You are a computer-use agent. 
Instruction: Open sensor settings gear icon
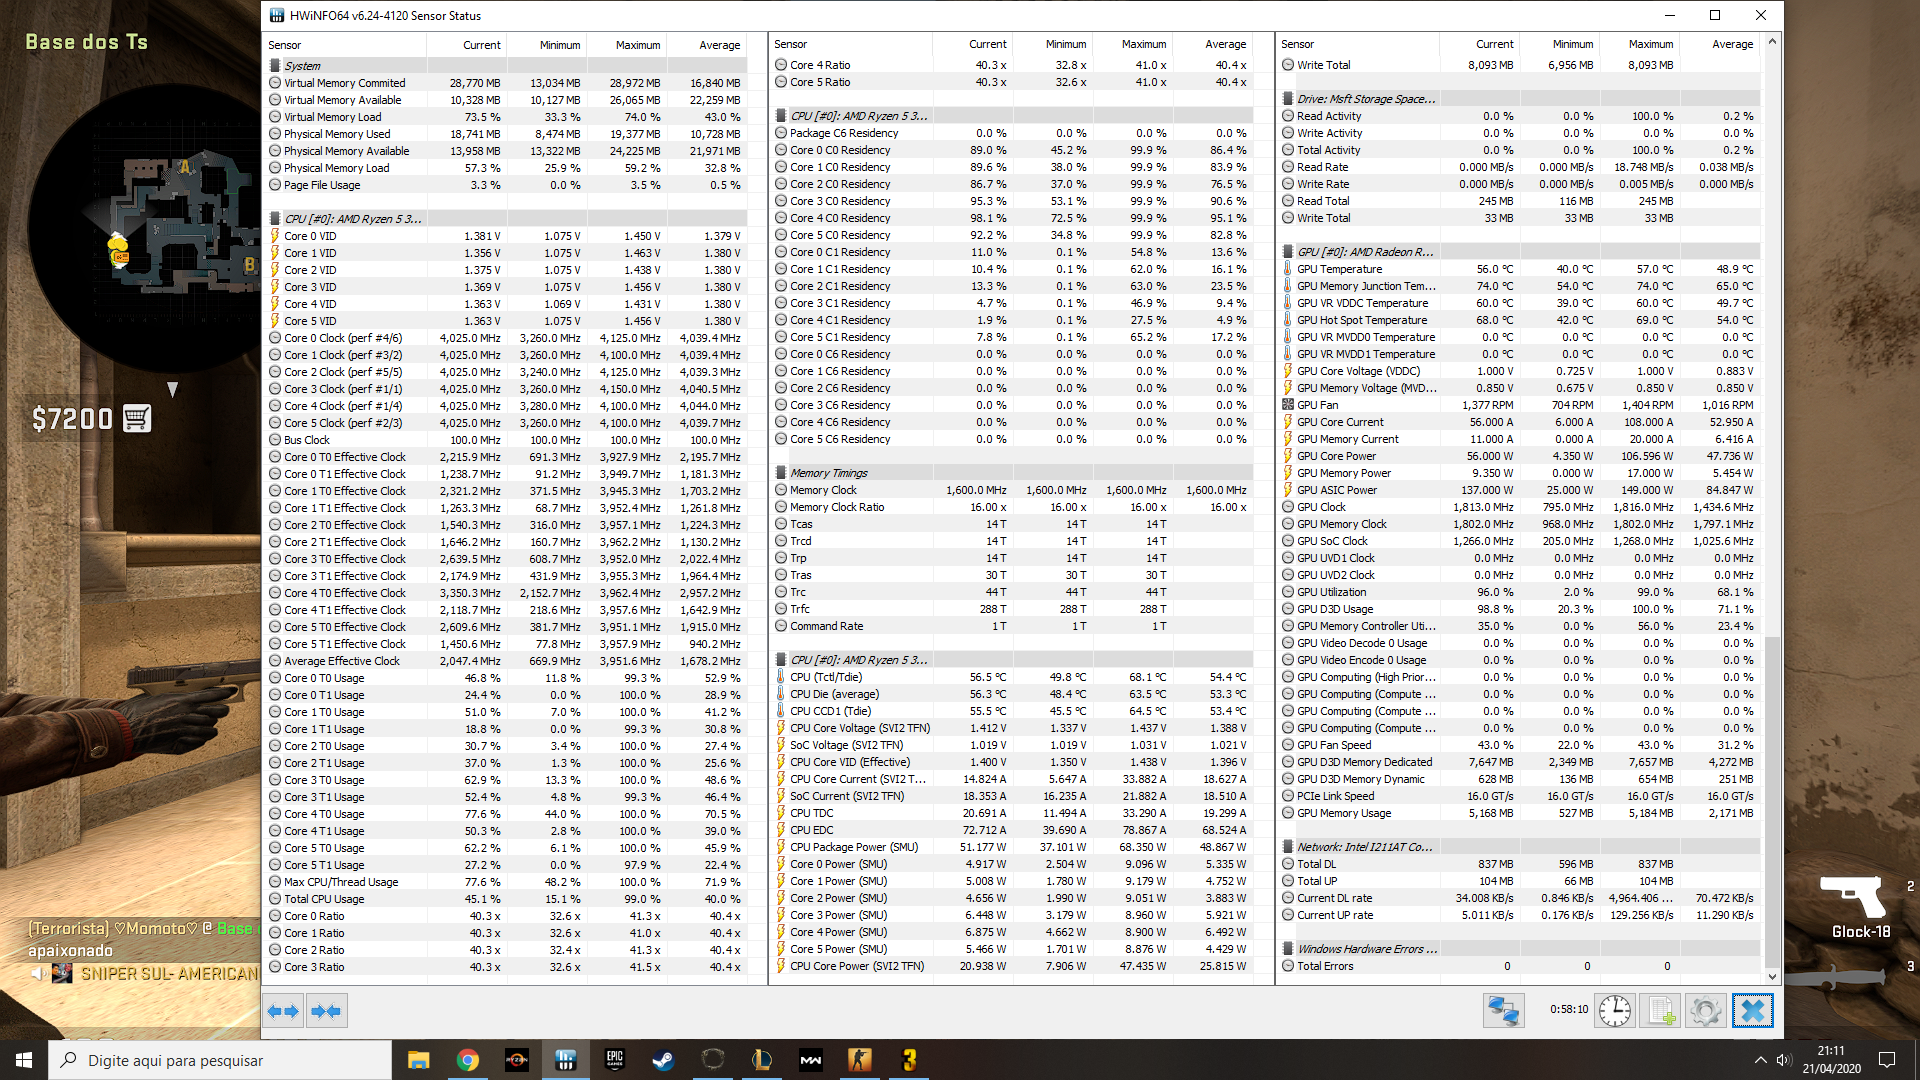(x=1706, y=1011)
